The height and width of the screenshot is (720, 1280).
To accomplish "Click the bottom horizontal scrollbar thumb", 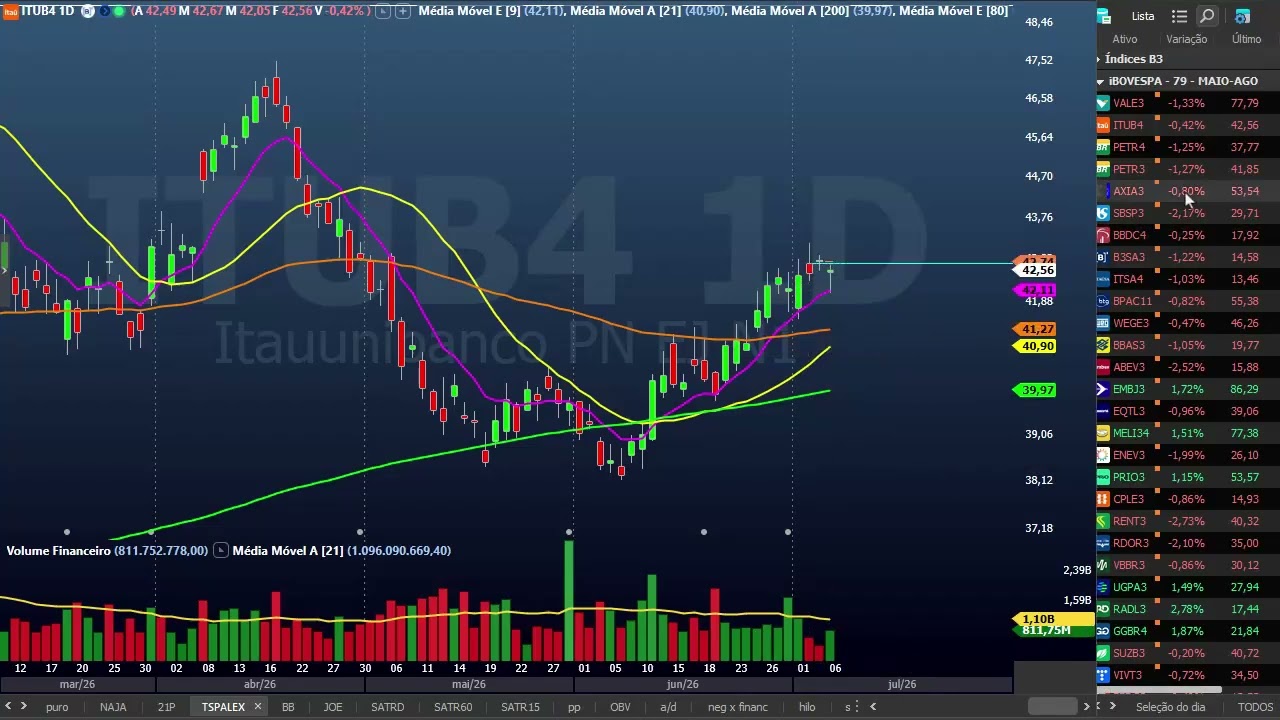I will 1052,707.
